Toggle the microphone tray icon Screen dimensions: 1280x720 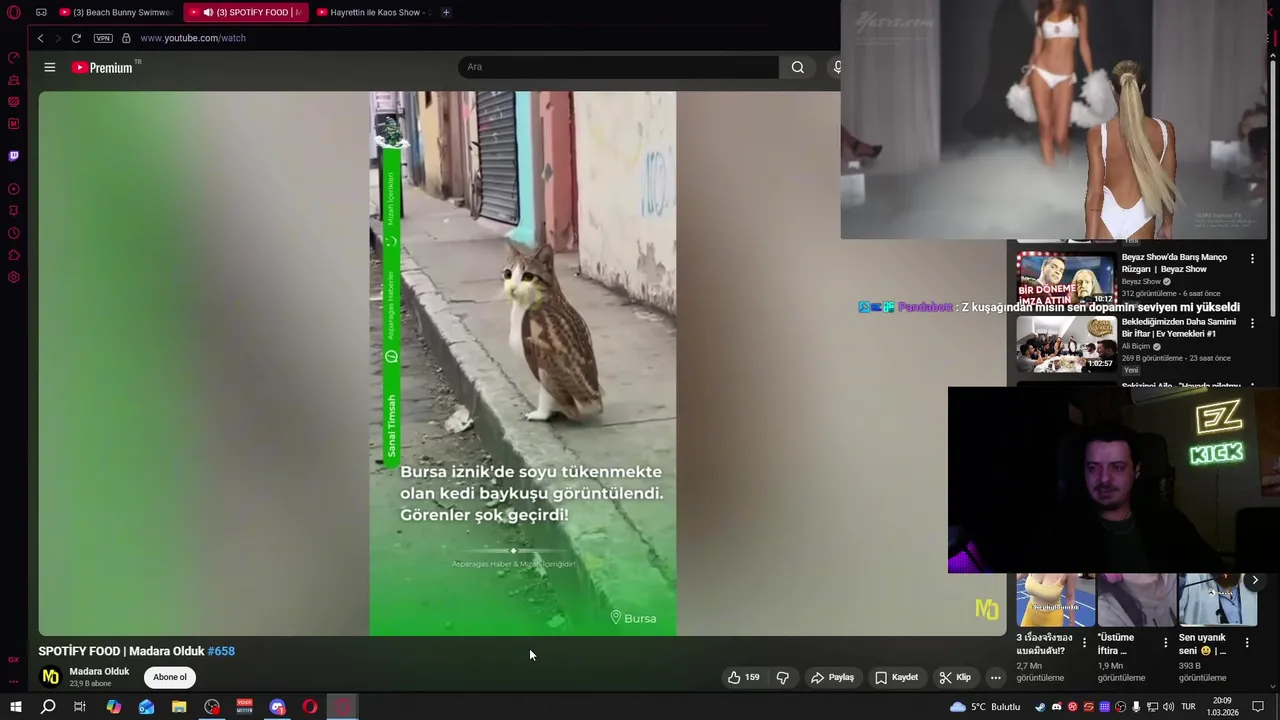(1136, 707)
